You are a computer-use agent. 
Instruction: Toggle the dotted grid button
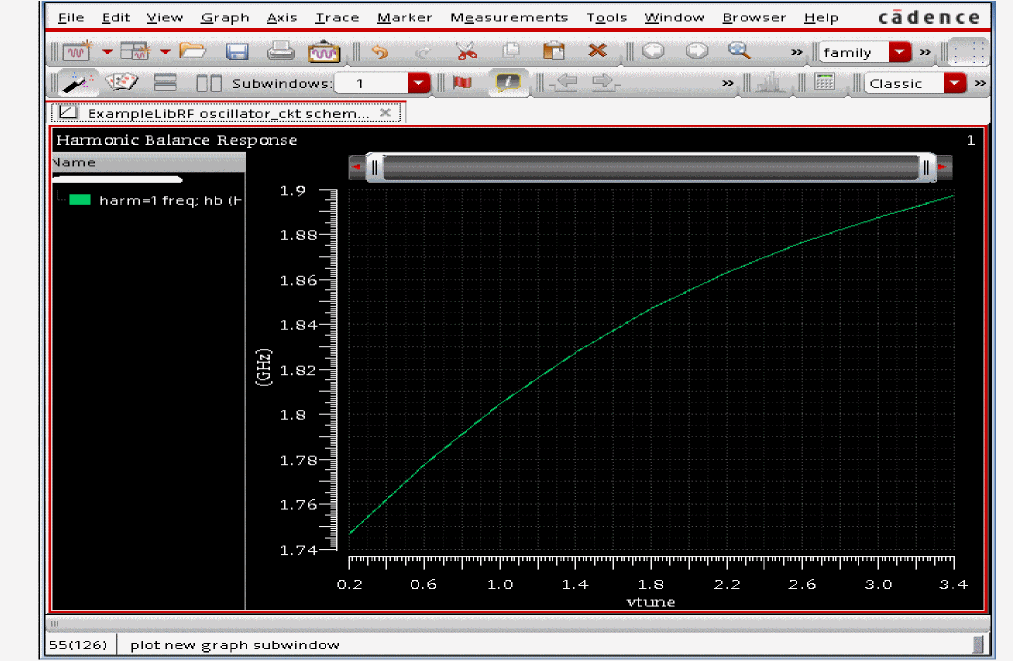(x=966, y=52)
